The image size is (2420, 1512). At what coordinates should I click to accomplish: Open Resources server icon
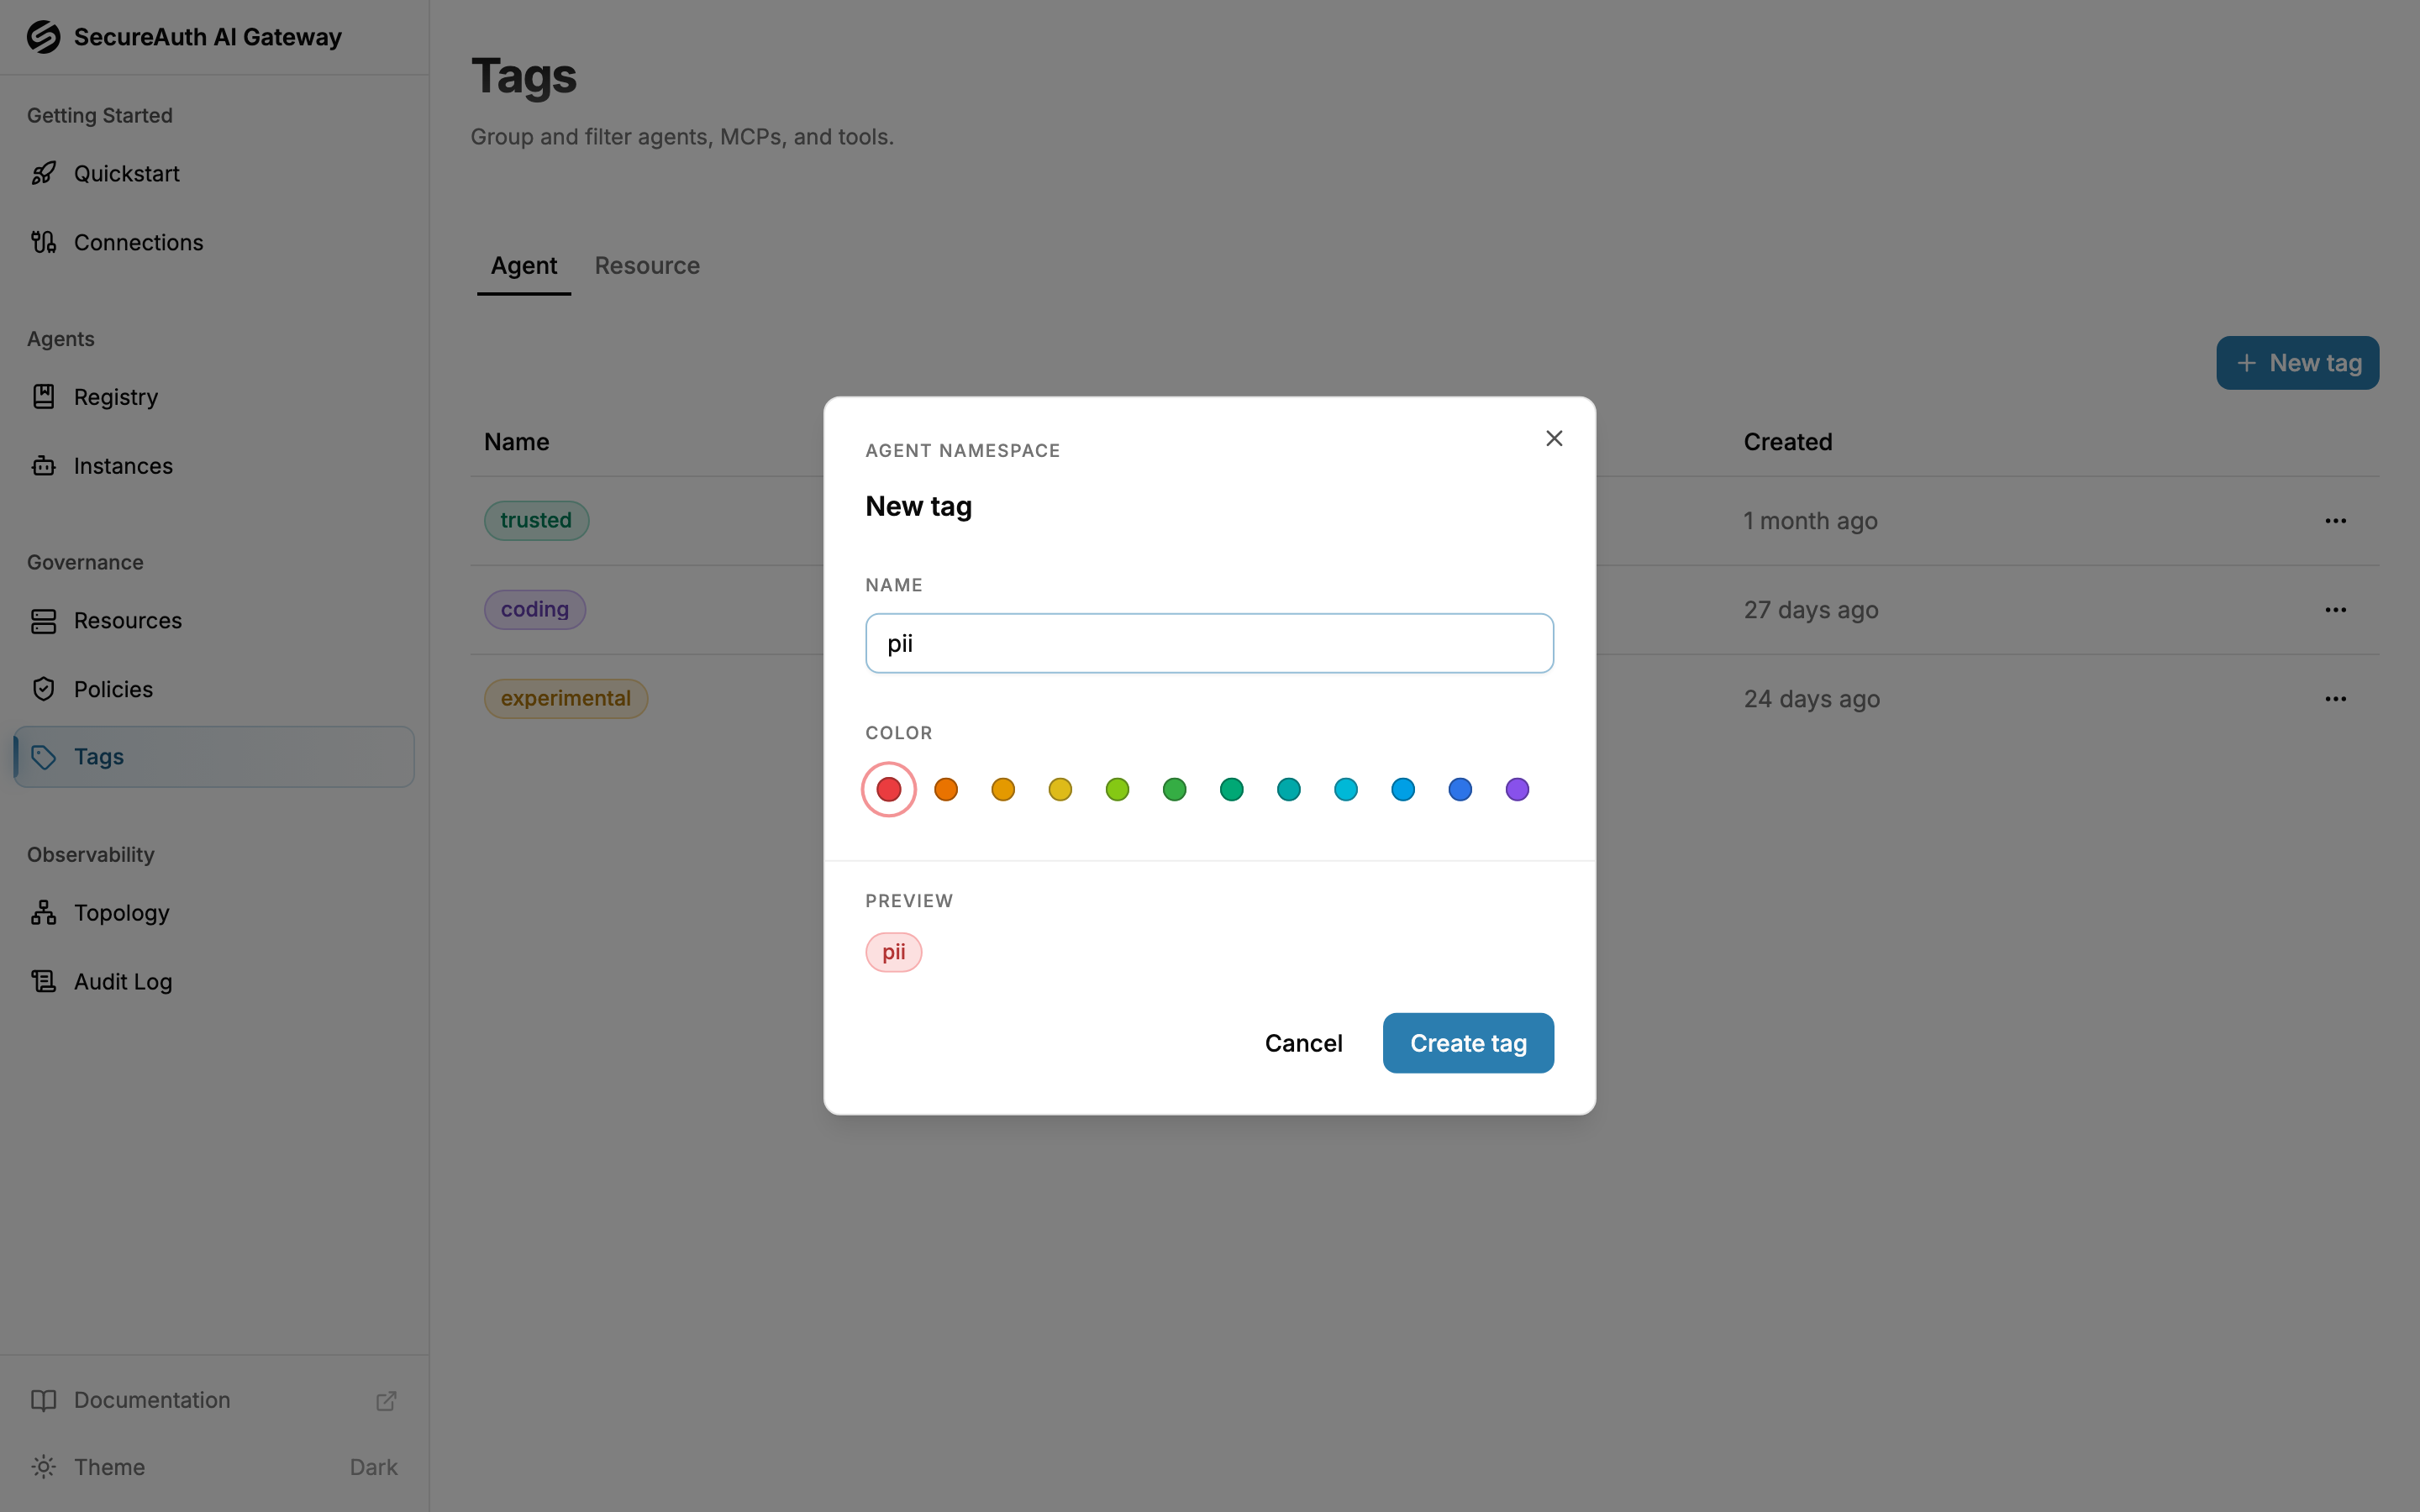click(43, 621)
